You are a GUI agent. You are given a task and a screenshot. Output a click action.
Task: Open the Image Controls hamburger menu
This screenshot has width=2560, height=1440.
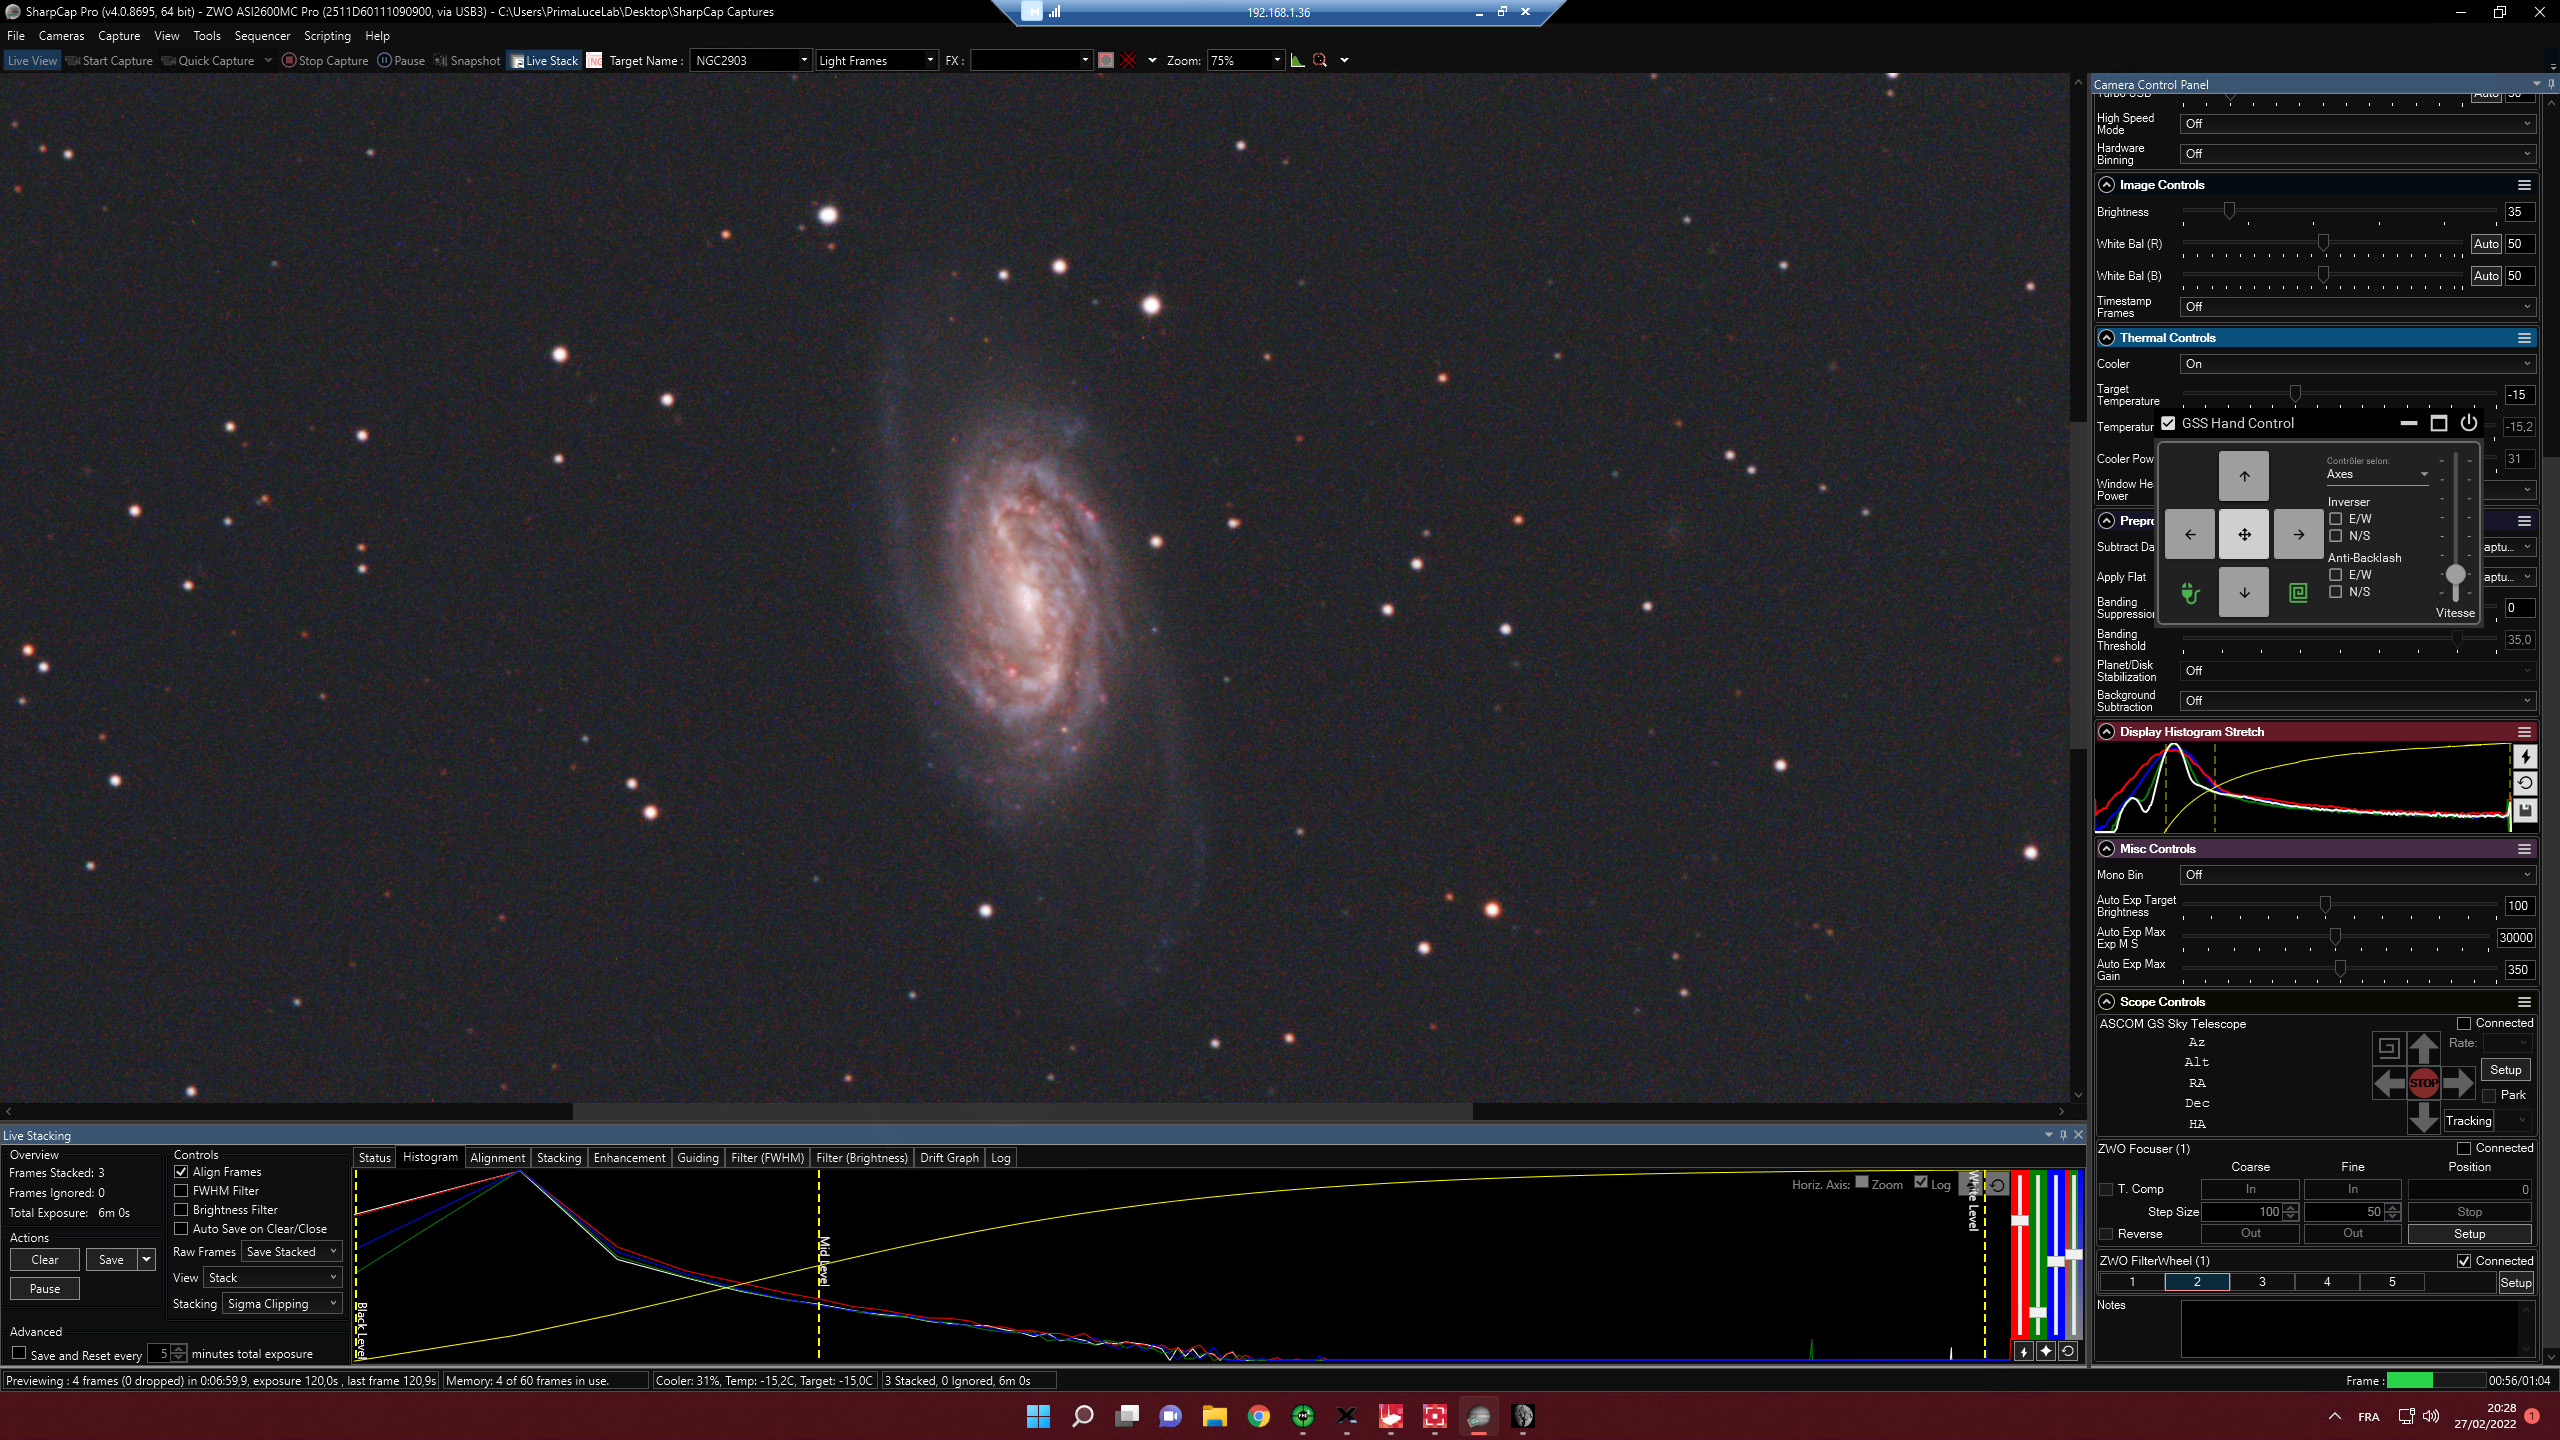click(2524, 185)
